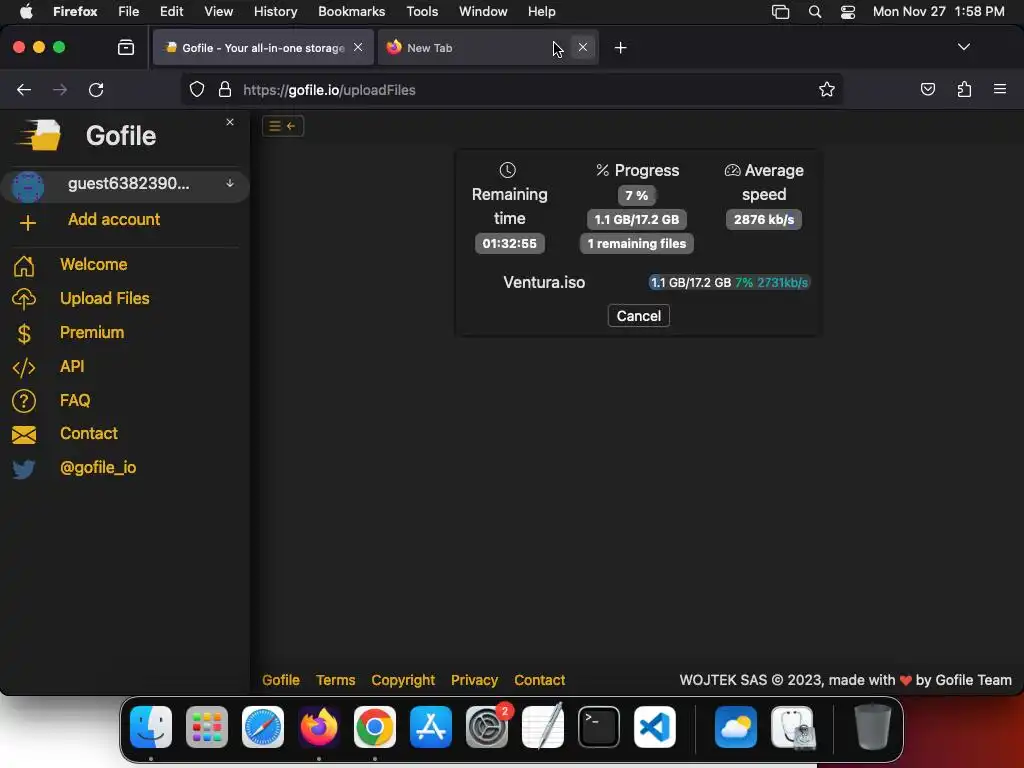Image resolution: width=1024 pixels, height=768 pixels.
Task: Reload the current page
Action: (x=96, y=90)
